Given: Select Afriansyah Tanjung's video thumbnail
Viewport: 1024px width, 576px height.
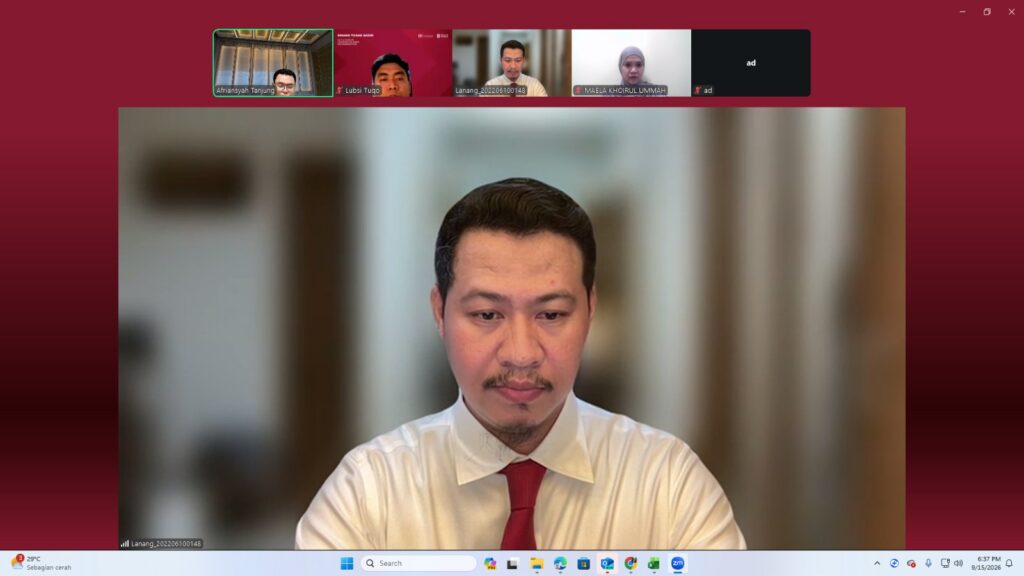Looking at the screenshot, I should [273, 63].
